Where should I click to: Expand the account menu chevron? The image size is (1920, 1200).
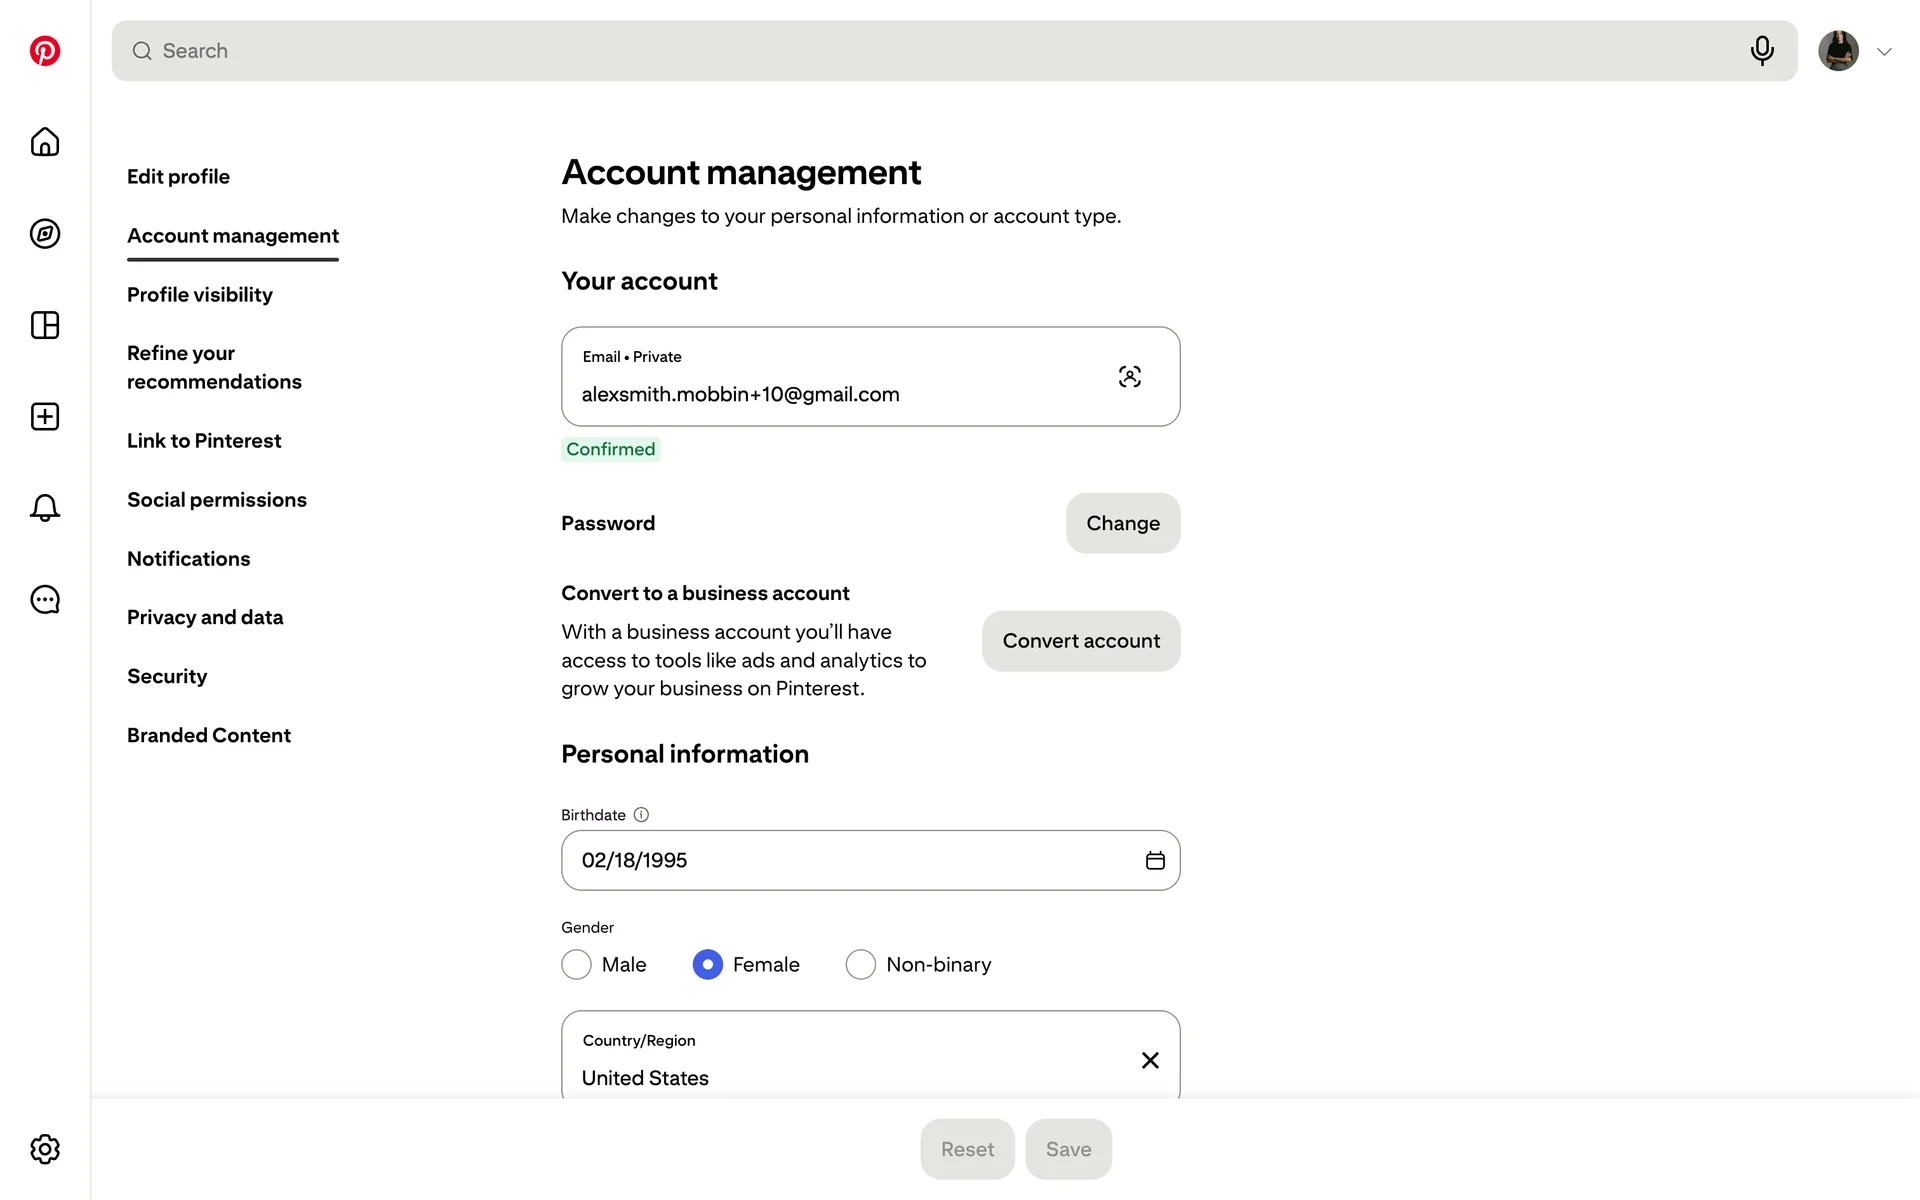tap(1884, 52)
